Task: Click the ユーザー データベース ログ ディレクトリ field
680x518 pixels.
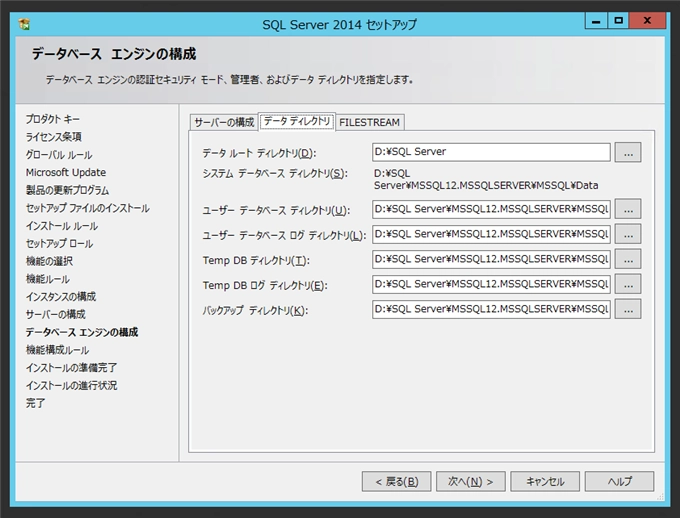Action: coord(491,234)
